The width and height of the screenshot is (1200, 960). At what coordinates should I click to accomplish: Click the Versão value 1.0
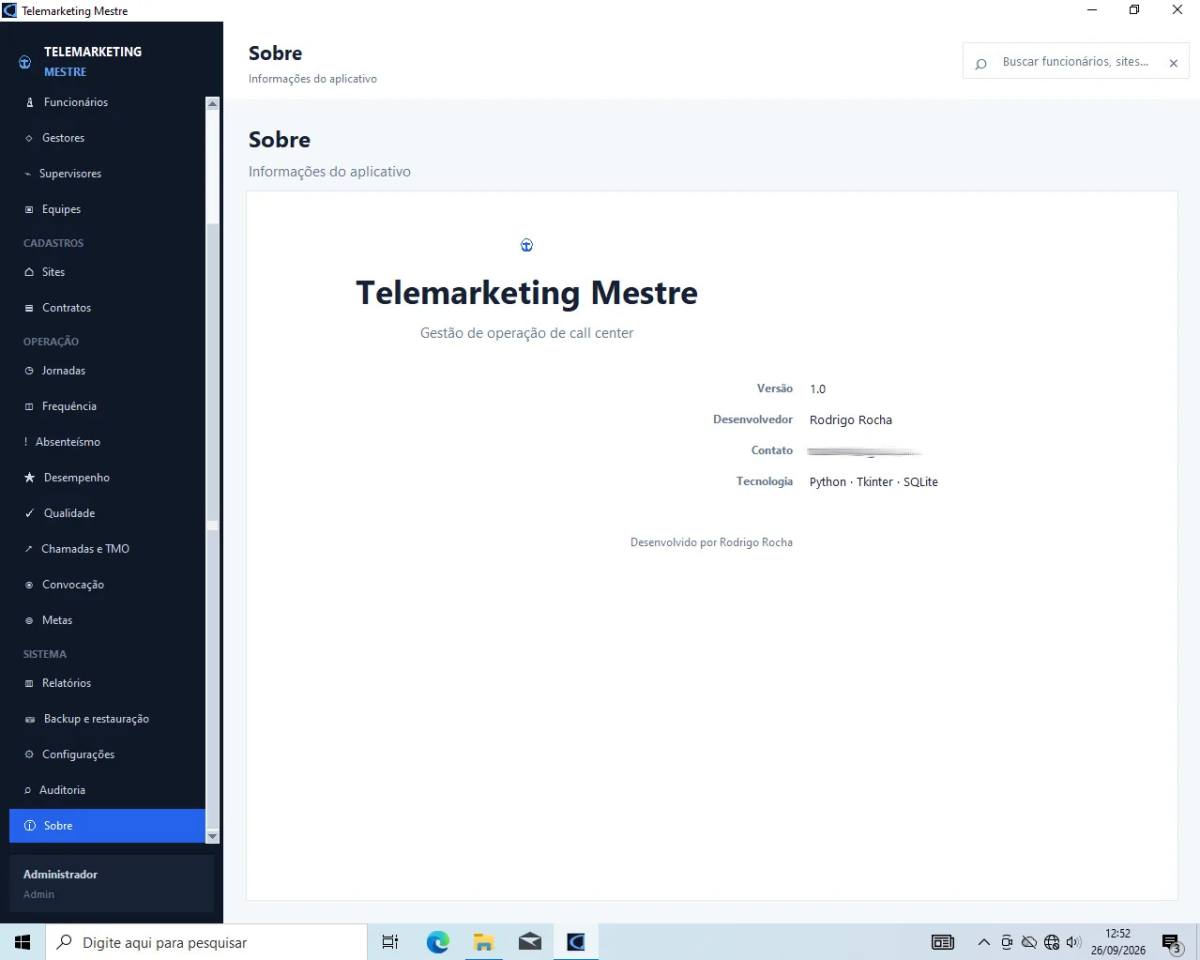pyautogui.click(x=818, y=389)
